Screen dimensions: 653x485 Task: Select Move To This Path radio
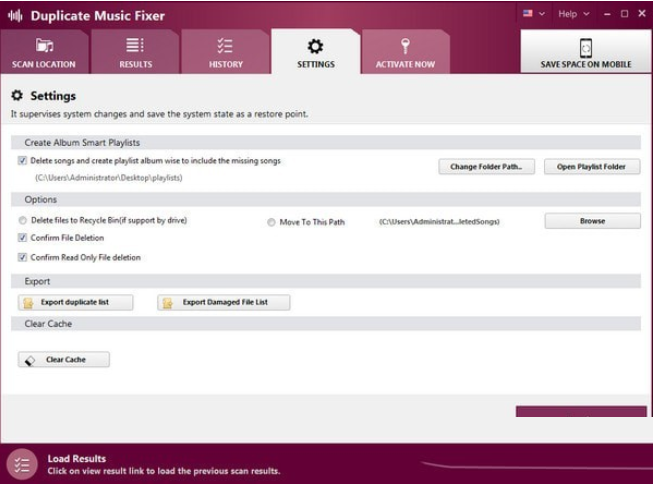[x=271, y=222]
